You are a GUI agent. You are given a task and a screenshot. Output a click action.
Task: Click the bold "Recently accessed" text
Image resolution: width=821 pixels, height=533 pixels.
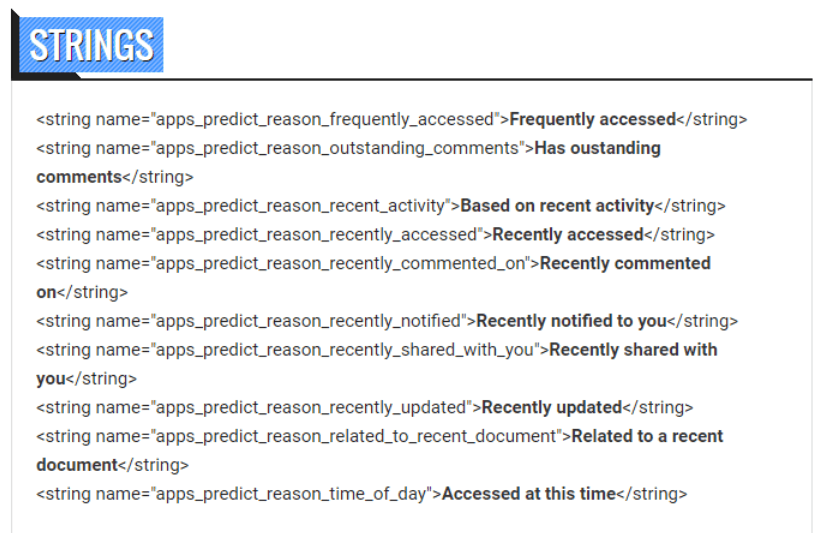(567, 234)
